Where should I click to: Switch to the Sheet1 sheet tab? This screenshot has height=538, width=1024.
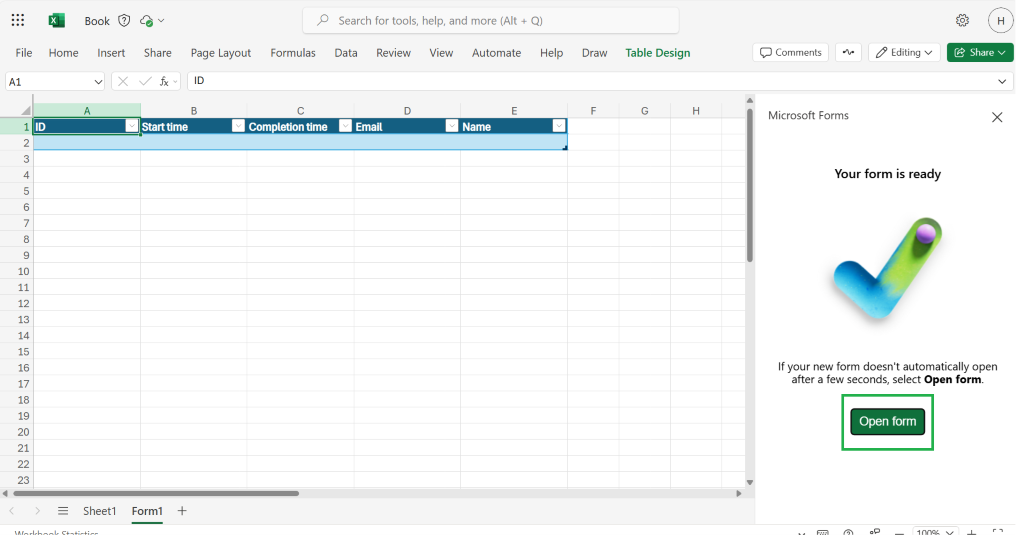(99, 511)
